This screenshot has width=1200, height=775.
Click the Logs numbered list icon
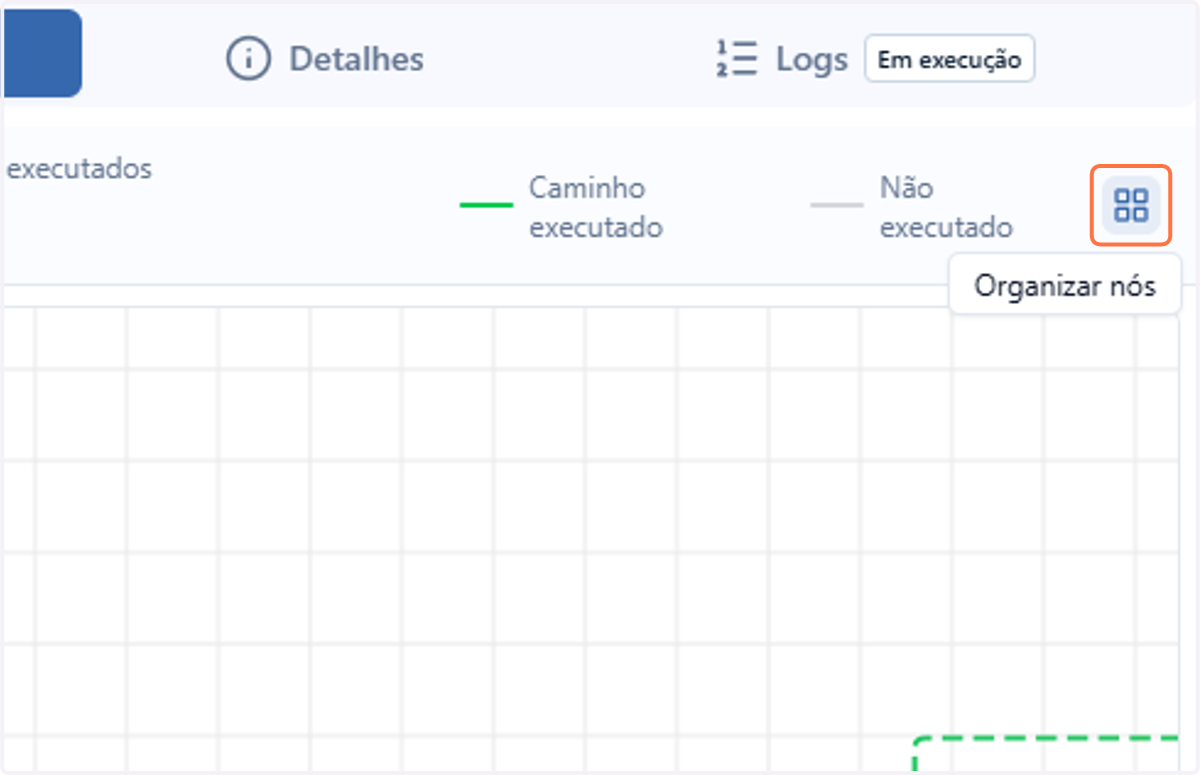click(736, 59)
